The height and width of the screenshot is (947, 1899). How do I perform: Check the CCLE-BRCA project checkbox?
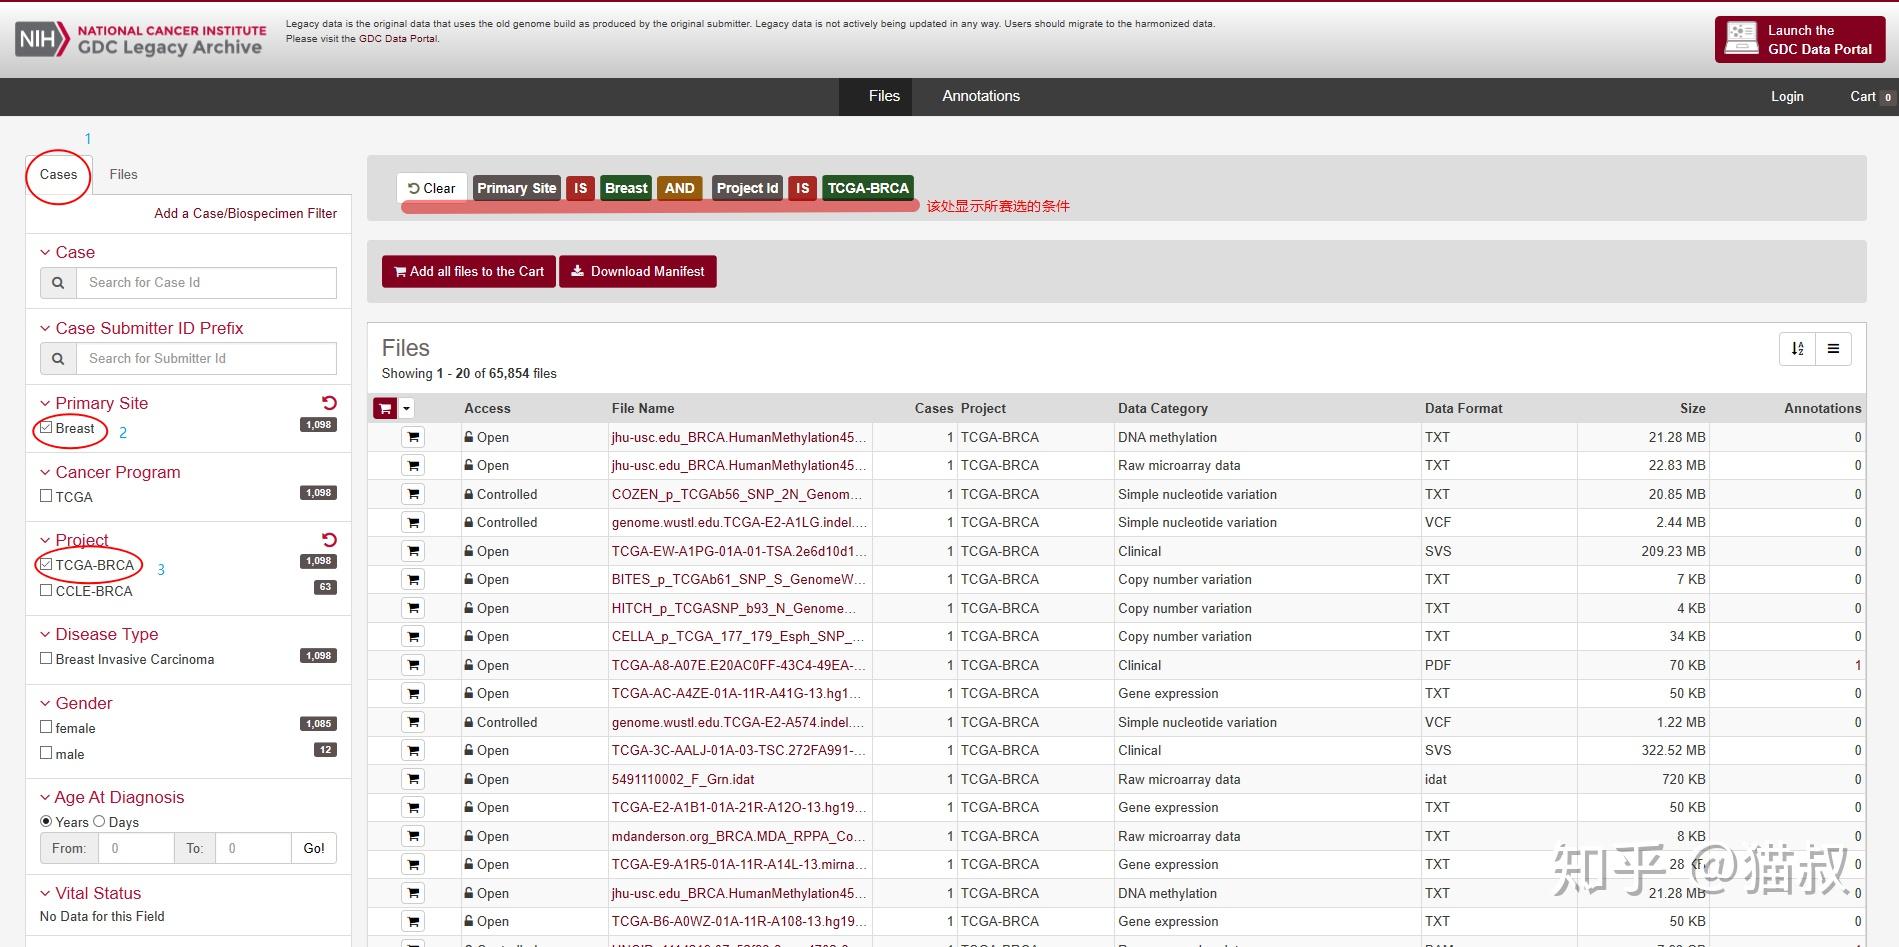point(46,590)
